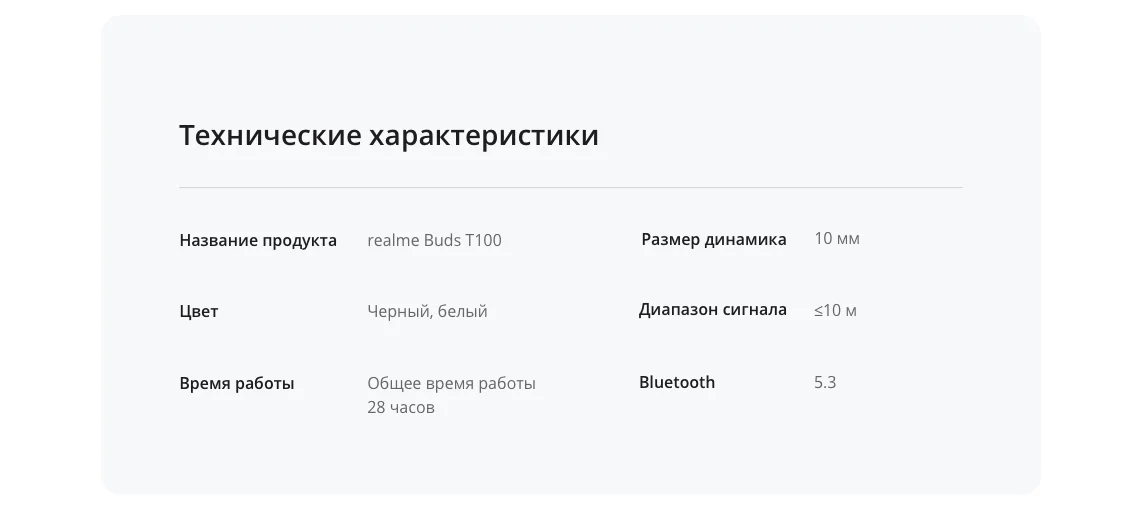This screenshot has width=1142, height=512.
Task: Click the Размер динамика label
Action: point(714,240)
